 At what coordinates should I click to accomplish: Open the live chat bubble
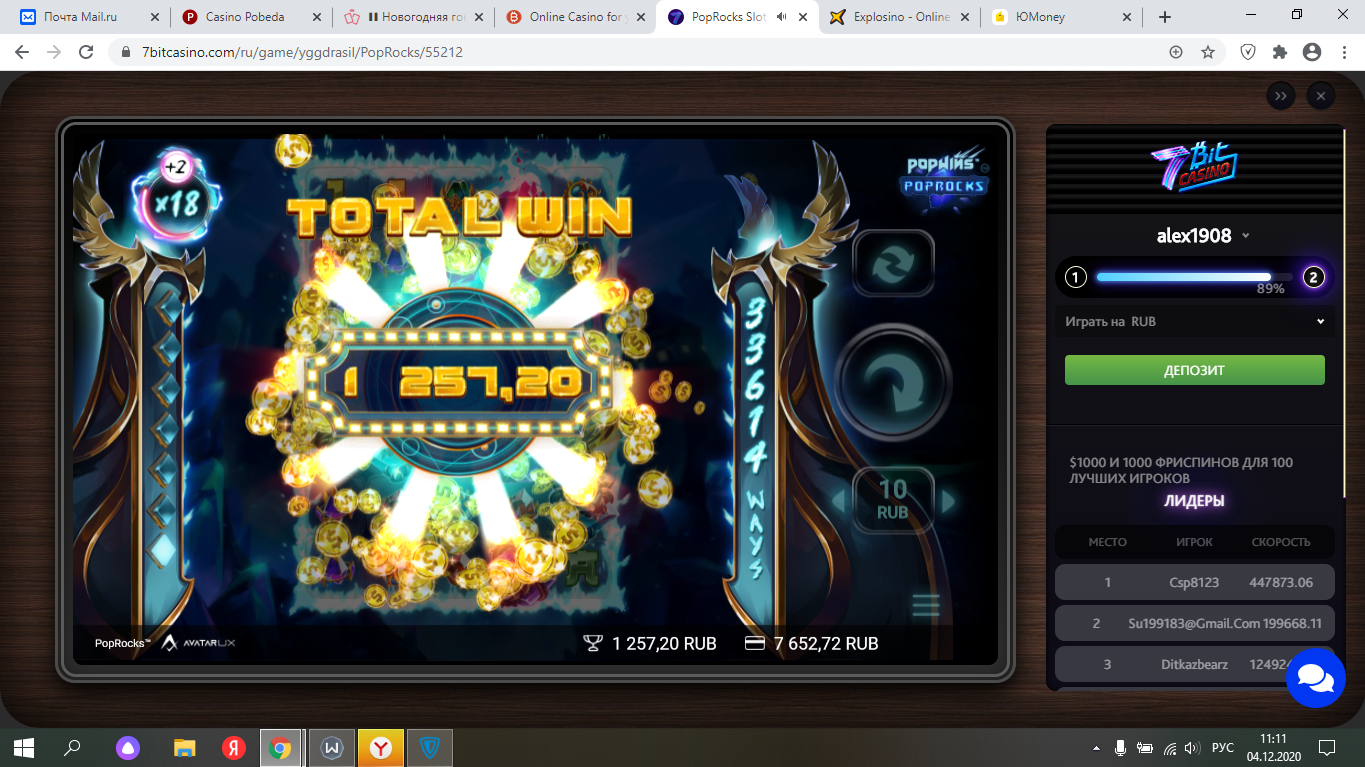1315,677
